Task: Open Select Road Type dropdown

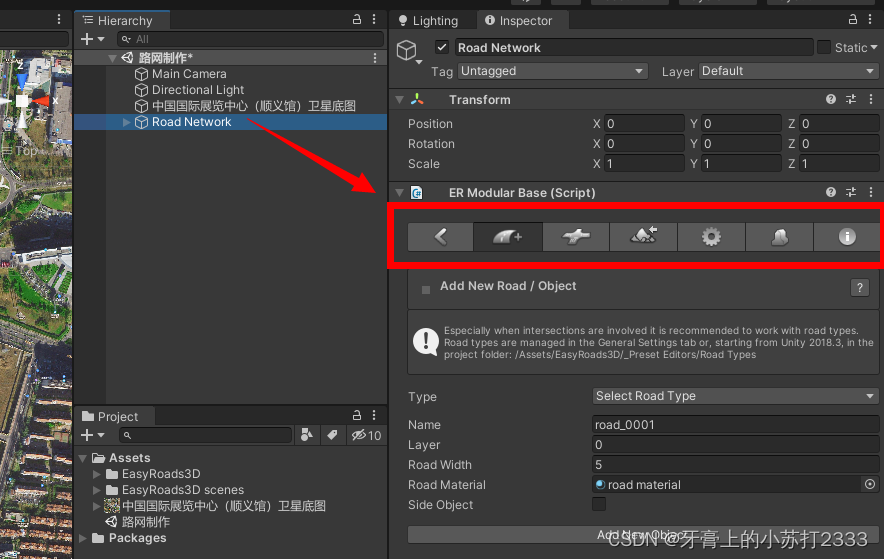Action: click(736, 396)
